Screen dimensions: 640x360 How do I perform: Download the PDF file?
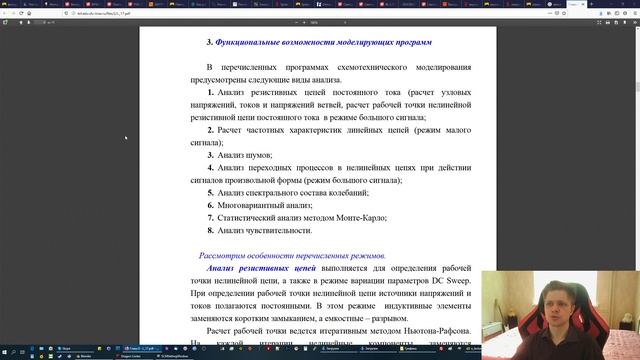616,22
